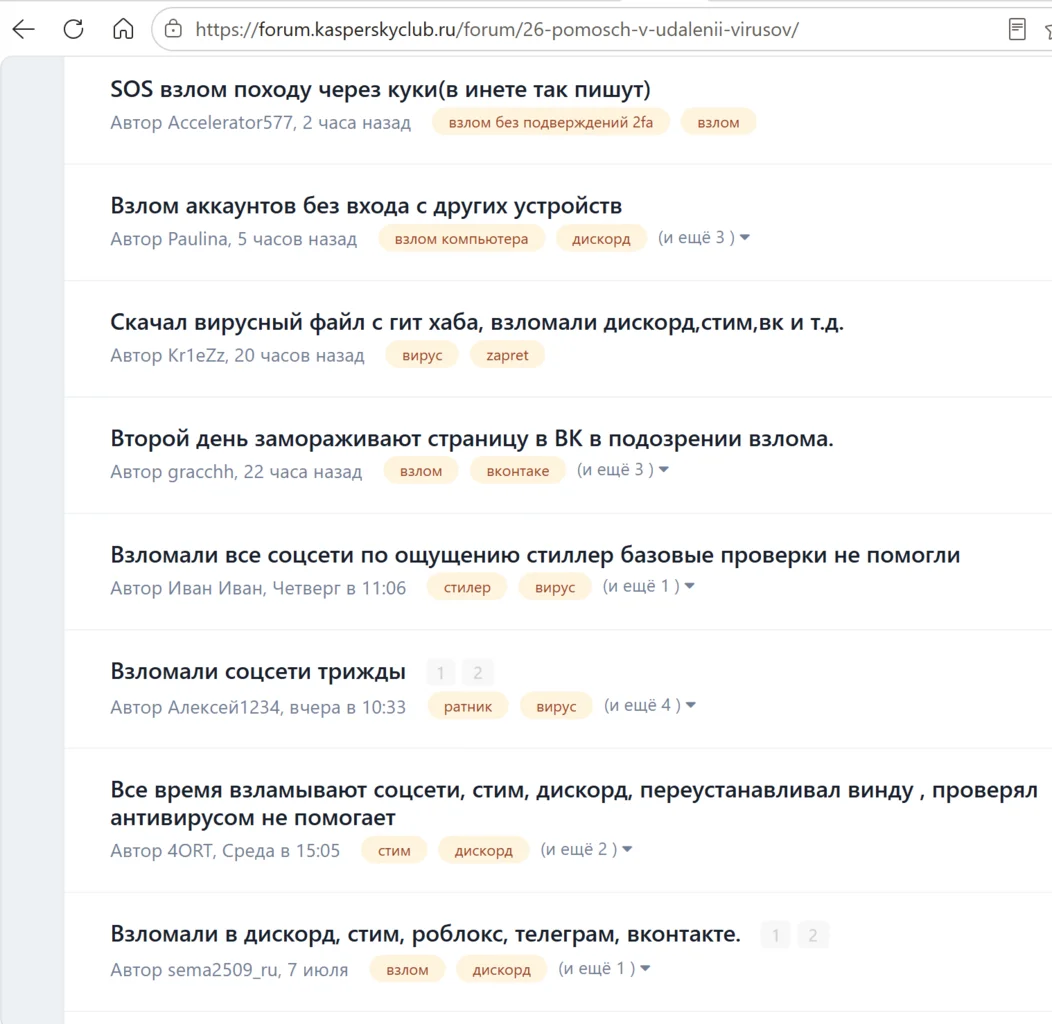Click tag "стим"
Viewport: 1052px width, 1024px height.
click(394, 851)
